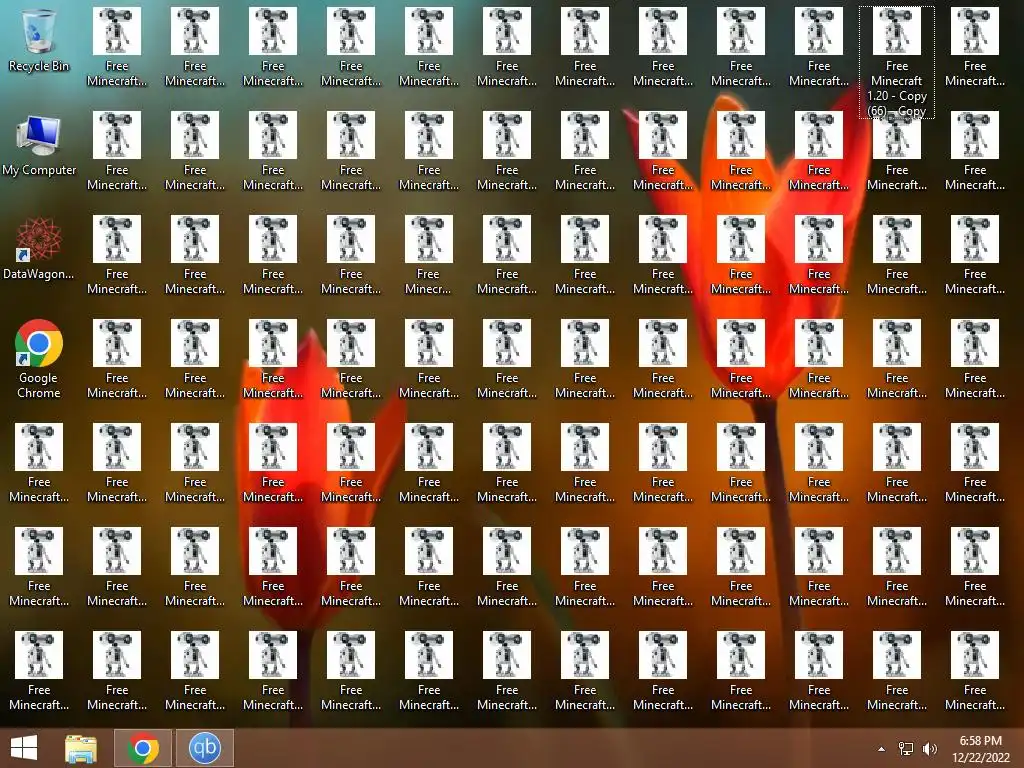Switch to Google Chrome in the taskbar
Image resolution: width=1024 pixels, height=768 pixels.
coord(143,748)
